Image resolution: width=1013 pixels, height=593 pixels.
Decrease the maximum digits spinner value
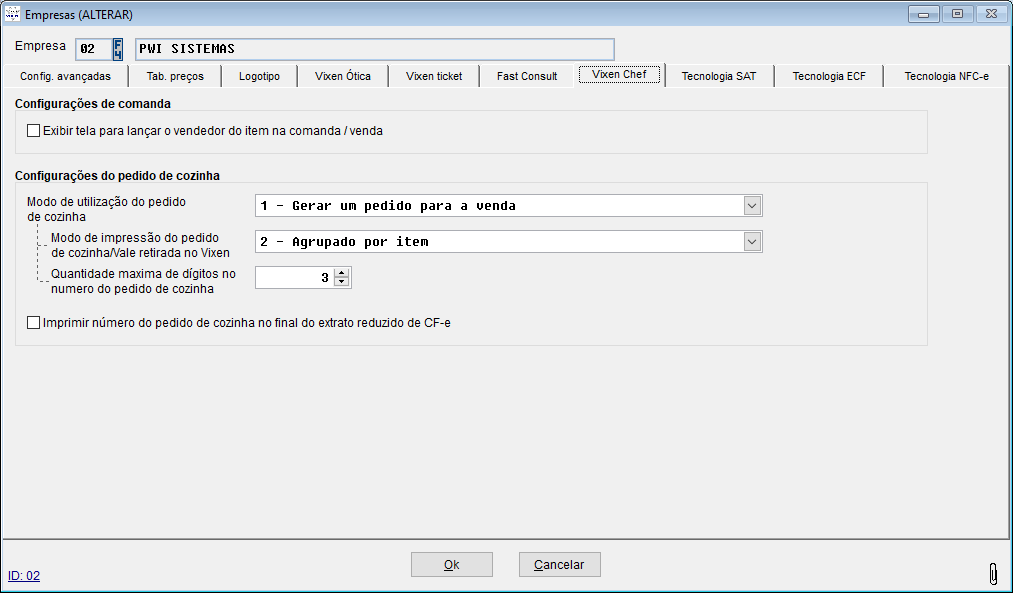[341, 282]
